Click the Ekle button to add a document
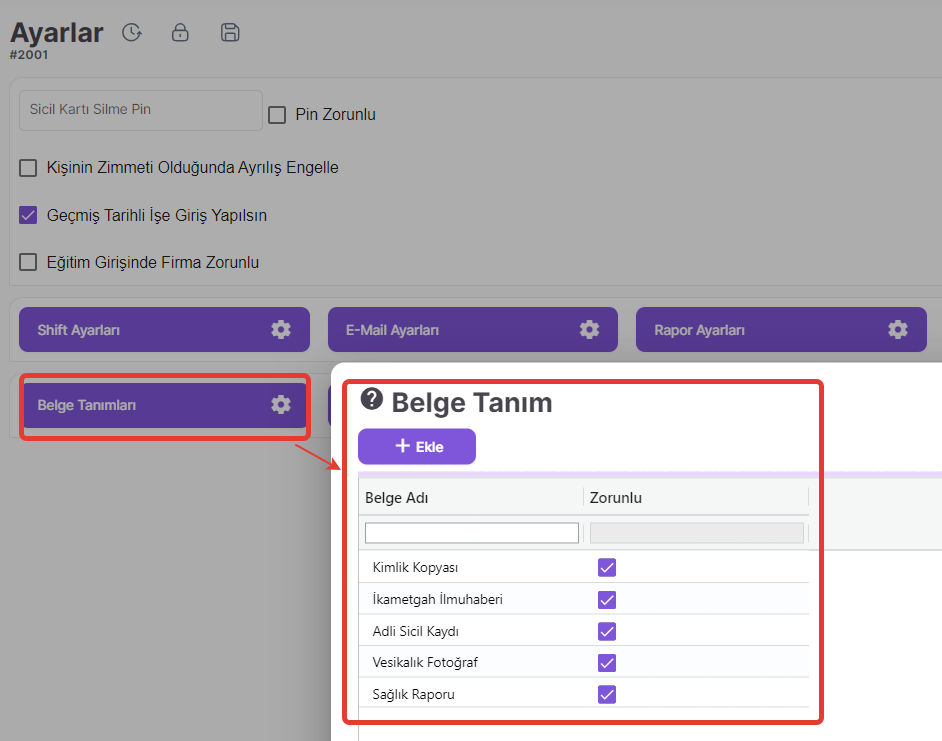The image size is (942, 741). coord(417,447)
